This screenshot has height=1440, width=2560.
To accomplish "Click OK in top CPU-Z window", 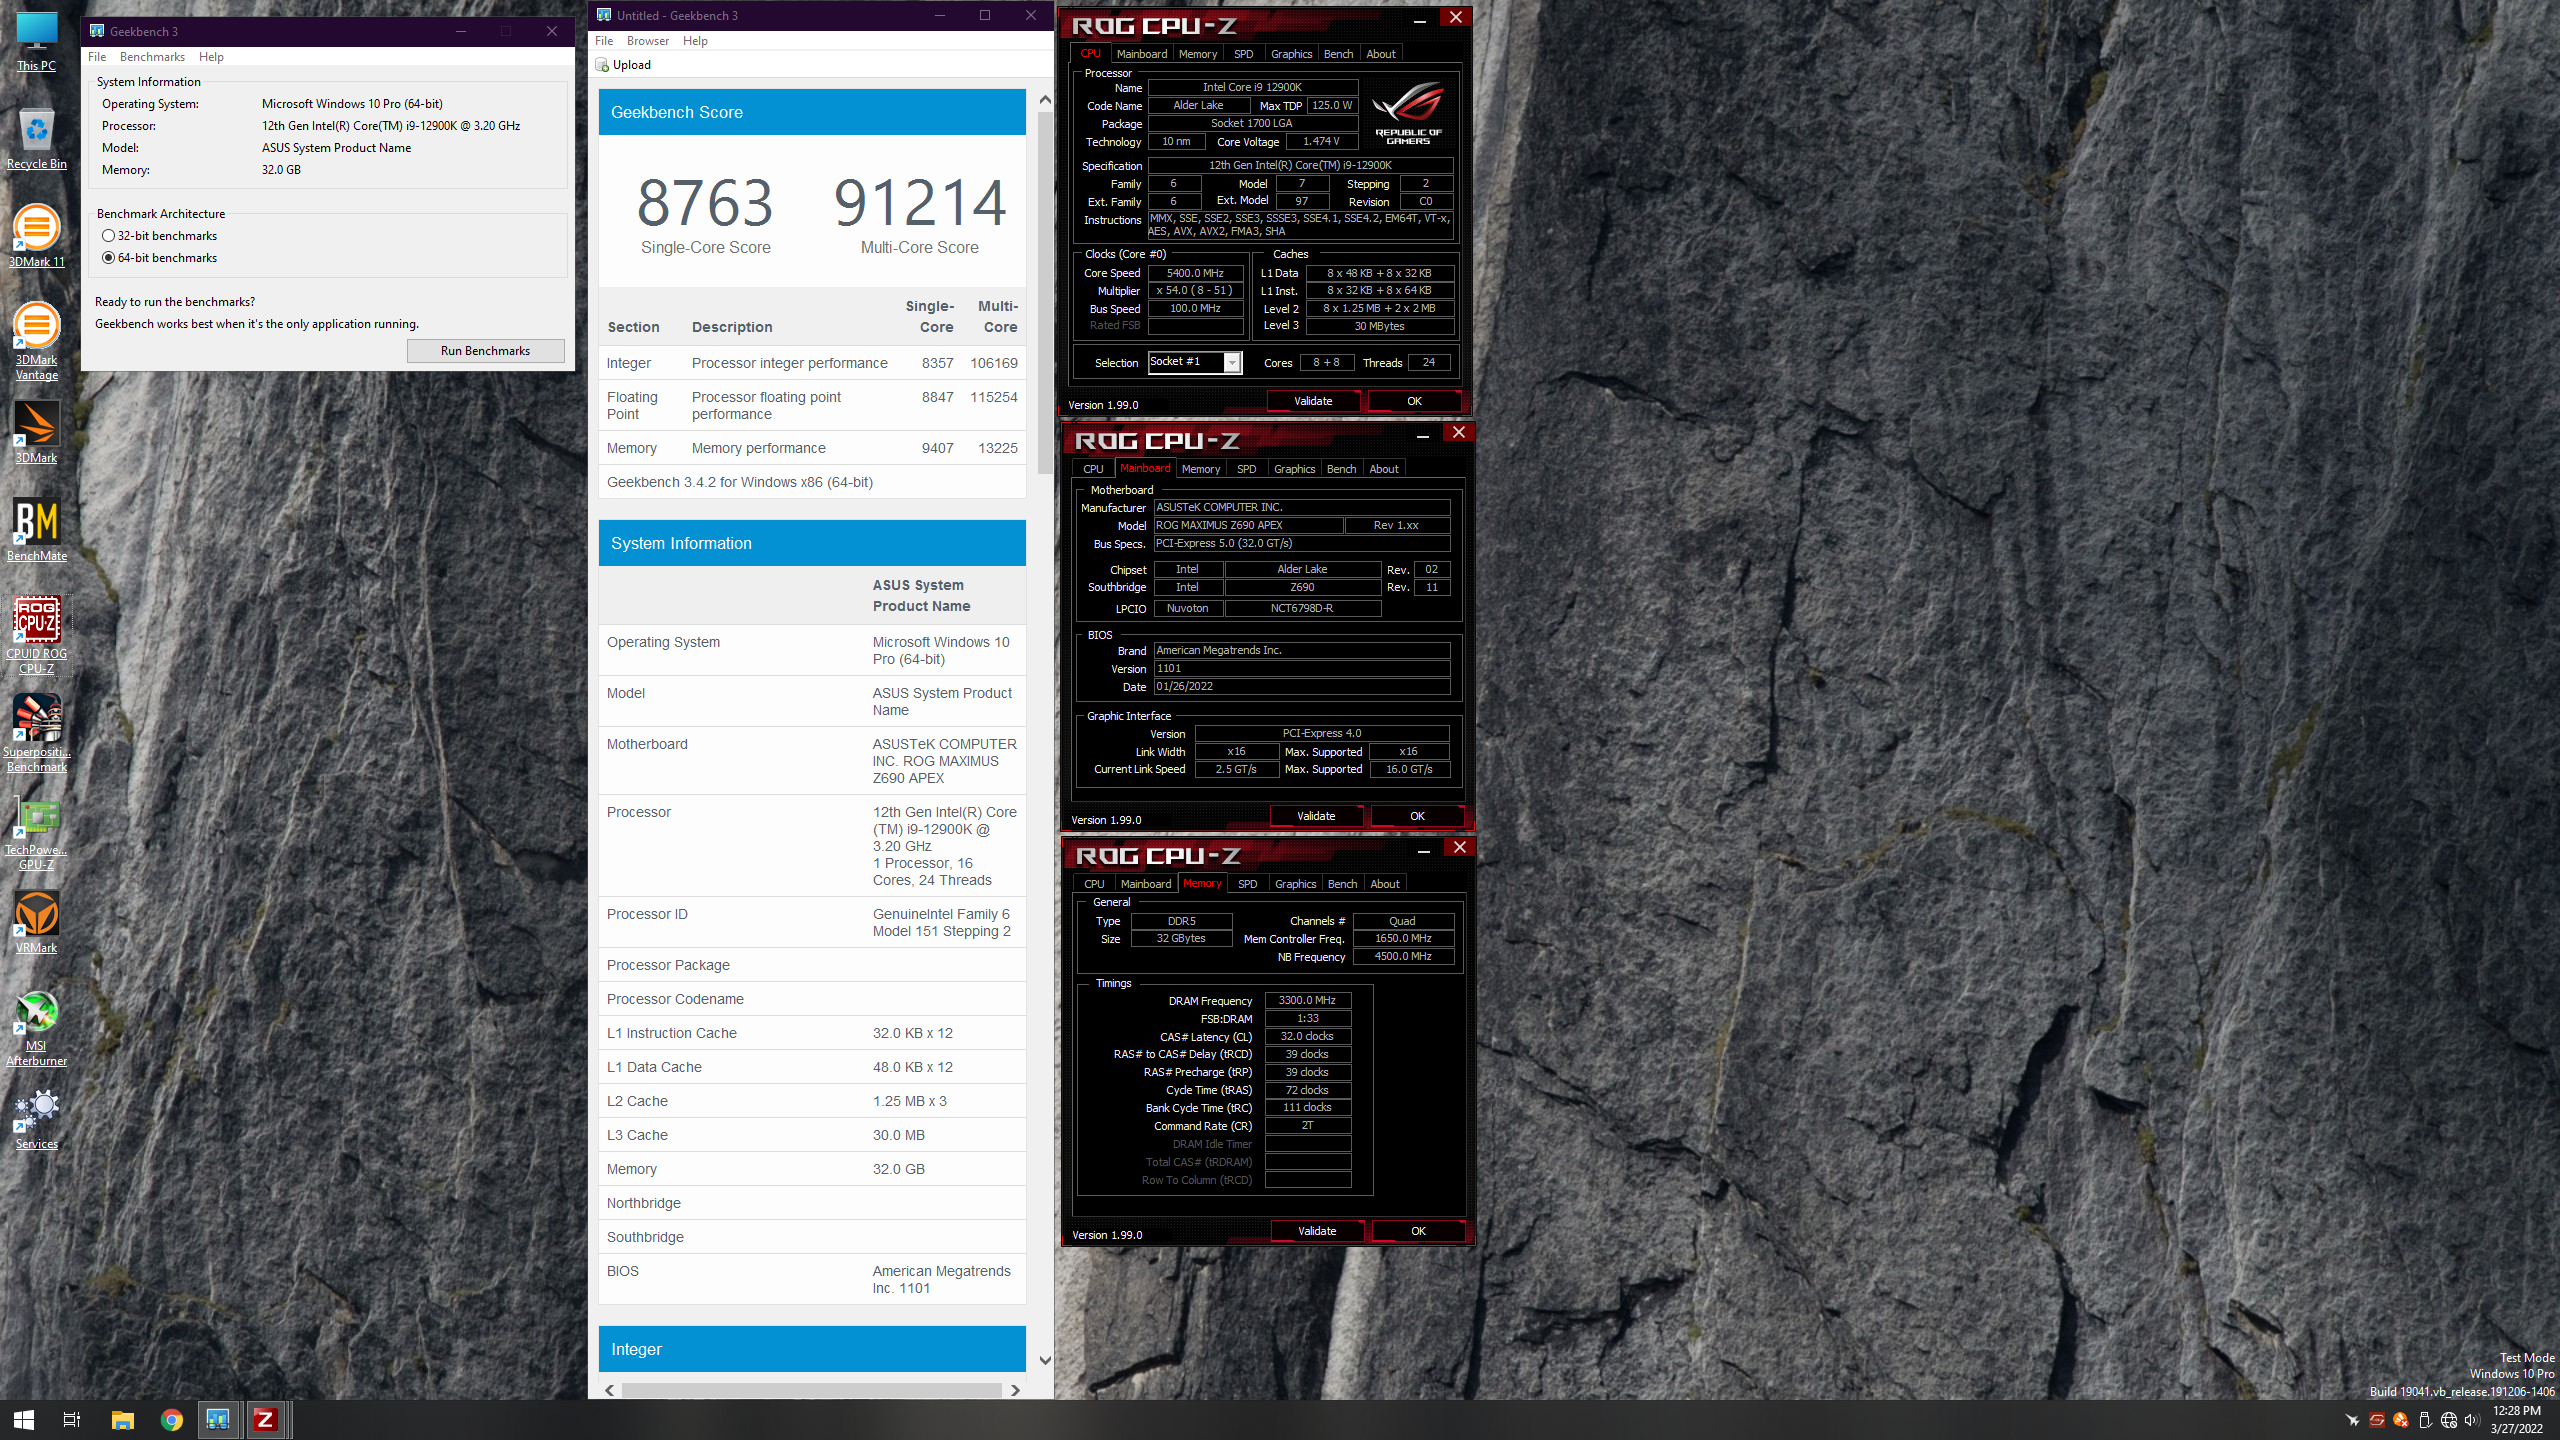I will (x=1414, y=401).
